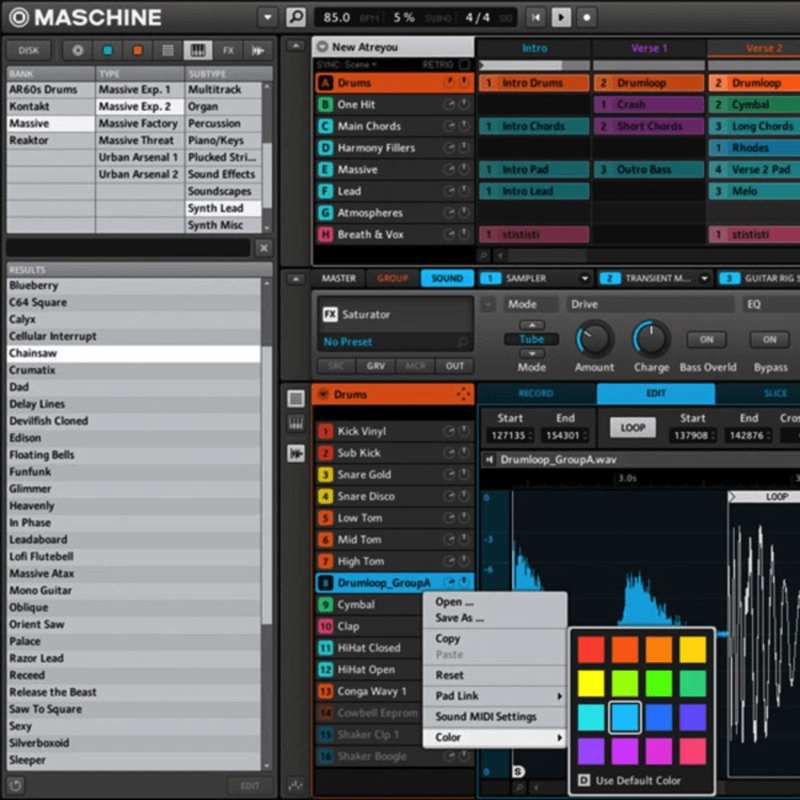The width and height of the screenshot is (800, 800).
Task: Click the FX icon in the top toolbar
Action: pyautogui.click(x=227, y=49)
